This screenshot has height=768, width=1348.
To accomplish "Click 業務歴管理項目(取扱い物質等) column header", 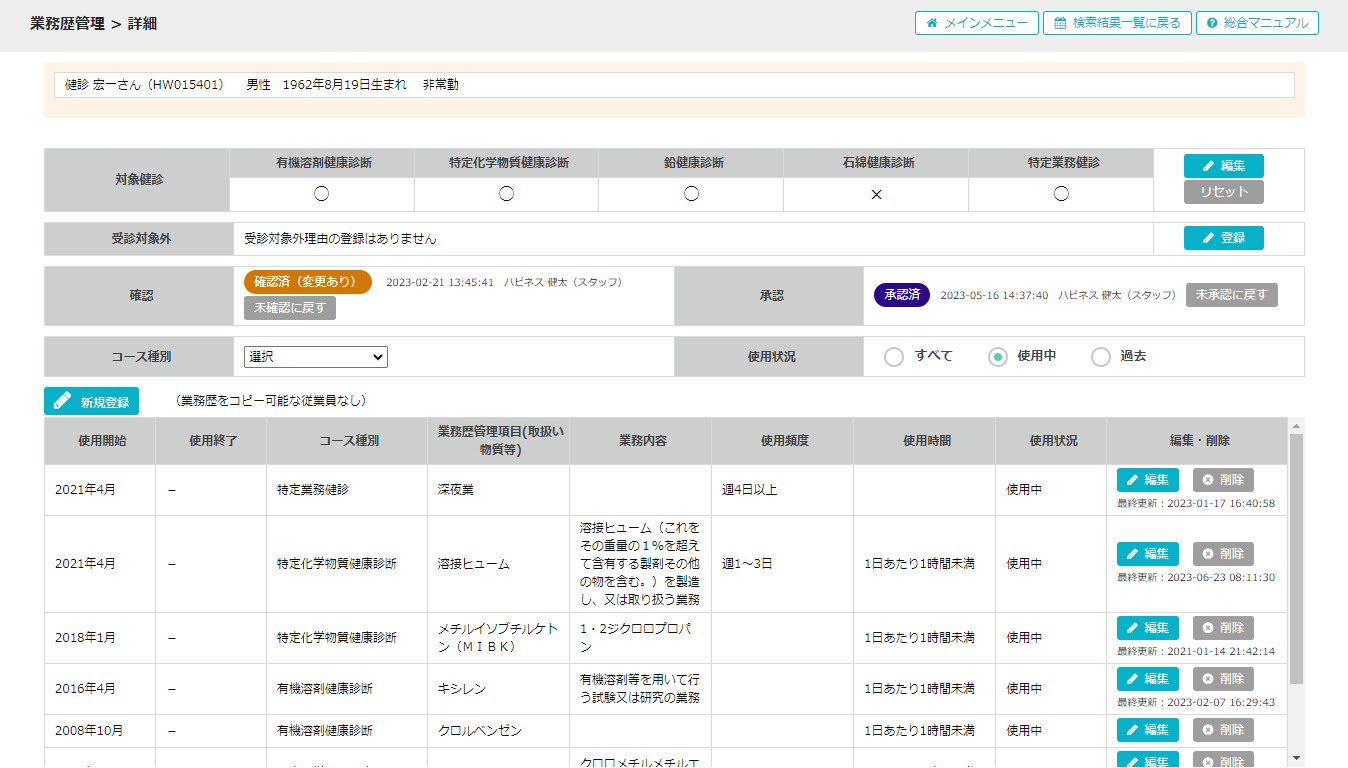I will 498,441.
